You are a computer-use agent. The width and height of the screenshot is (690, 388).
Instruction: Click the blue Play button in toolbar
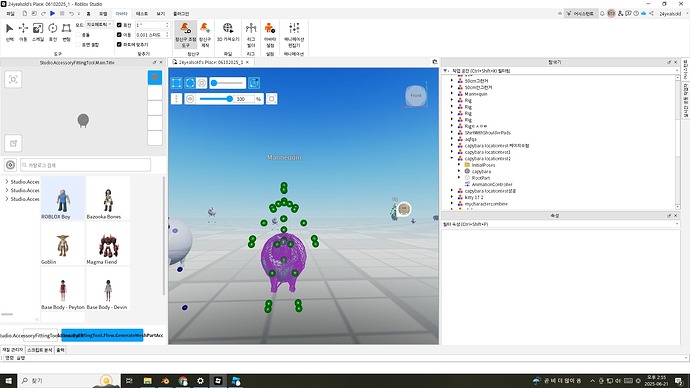[x=52, y=14]
